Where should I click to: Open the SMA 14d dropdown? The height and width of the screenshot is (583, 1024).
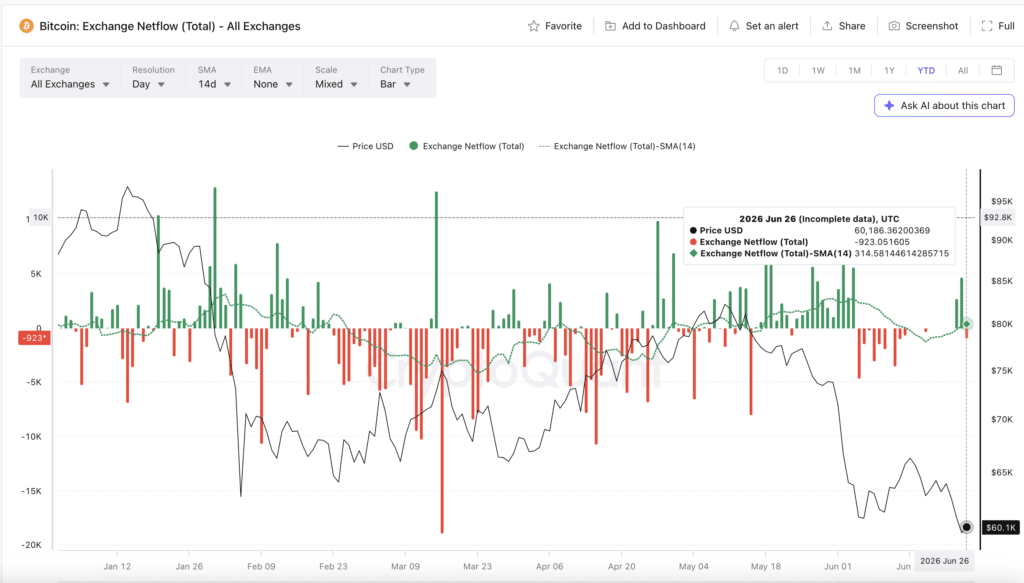[x=214, y=78]
